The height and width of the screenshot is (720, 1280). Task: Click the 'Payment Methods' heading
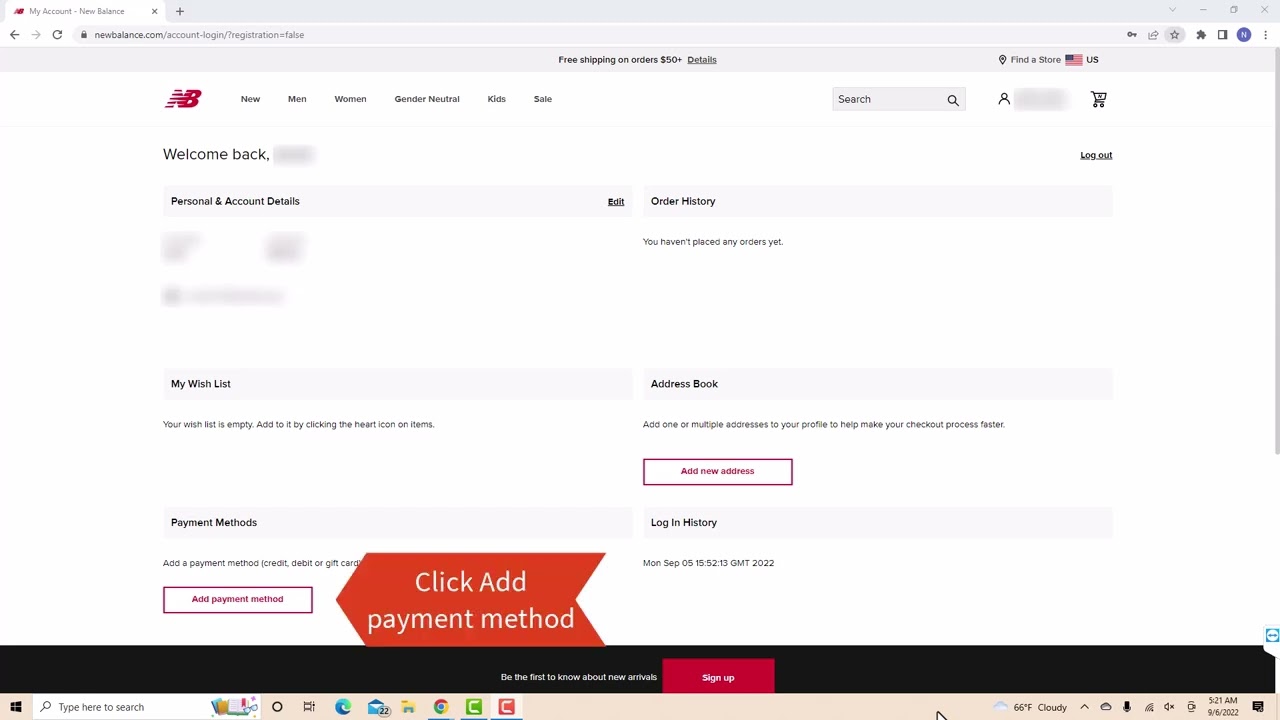214,522
